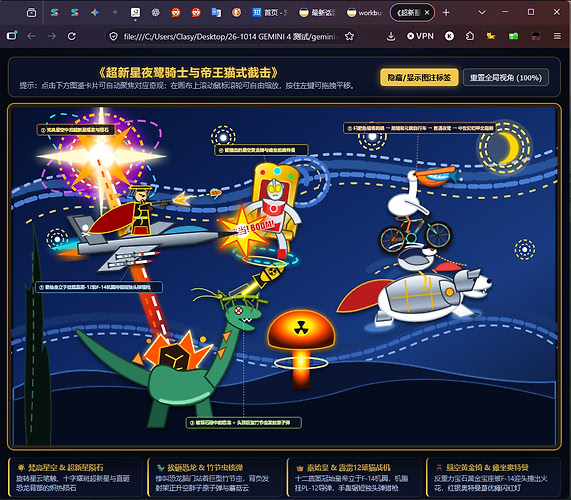Open the browser hamburger menu
Image resolution: width=571 pixels, height=500 pixels.
pos(557,36)
